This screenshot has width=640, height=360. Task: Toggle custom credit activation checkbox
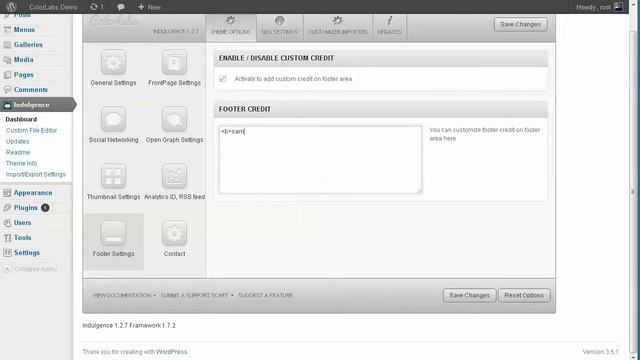(223, 79)
